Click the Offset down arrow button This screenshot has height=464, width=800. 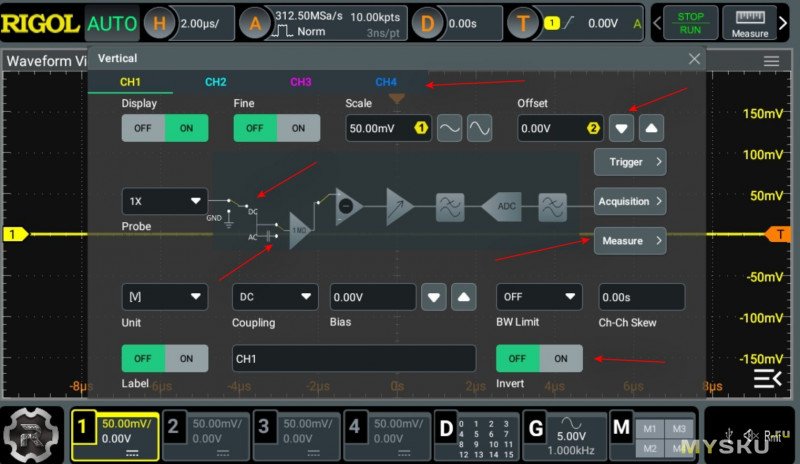(x=623, y=128)
